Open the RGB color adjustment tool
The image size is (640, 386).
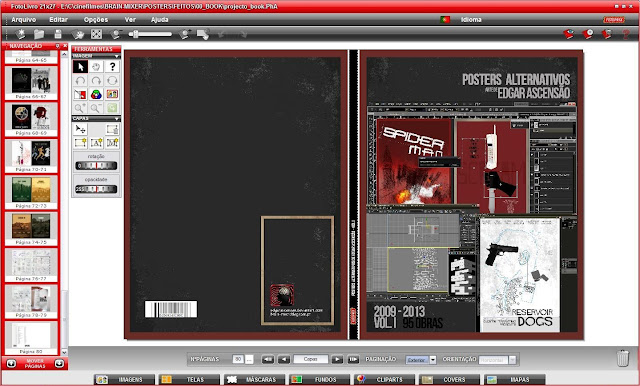tap(96, 94)
